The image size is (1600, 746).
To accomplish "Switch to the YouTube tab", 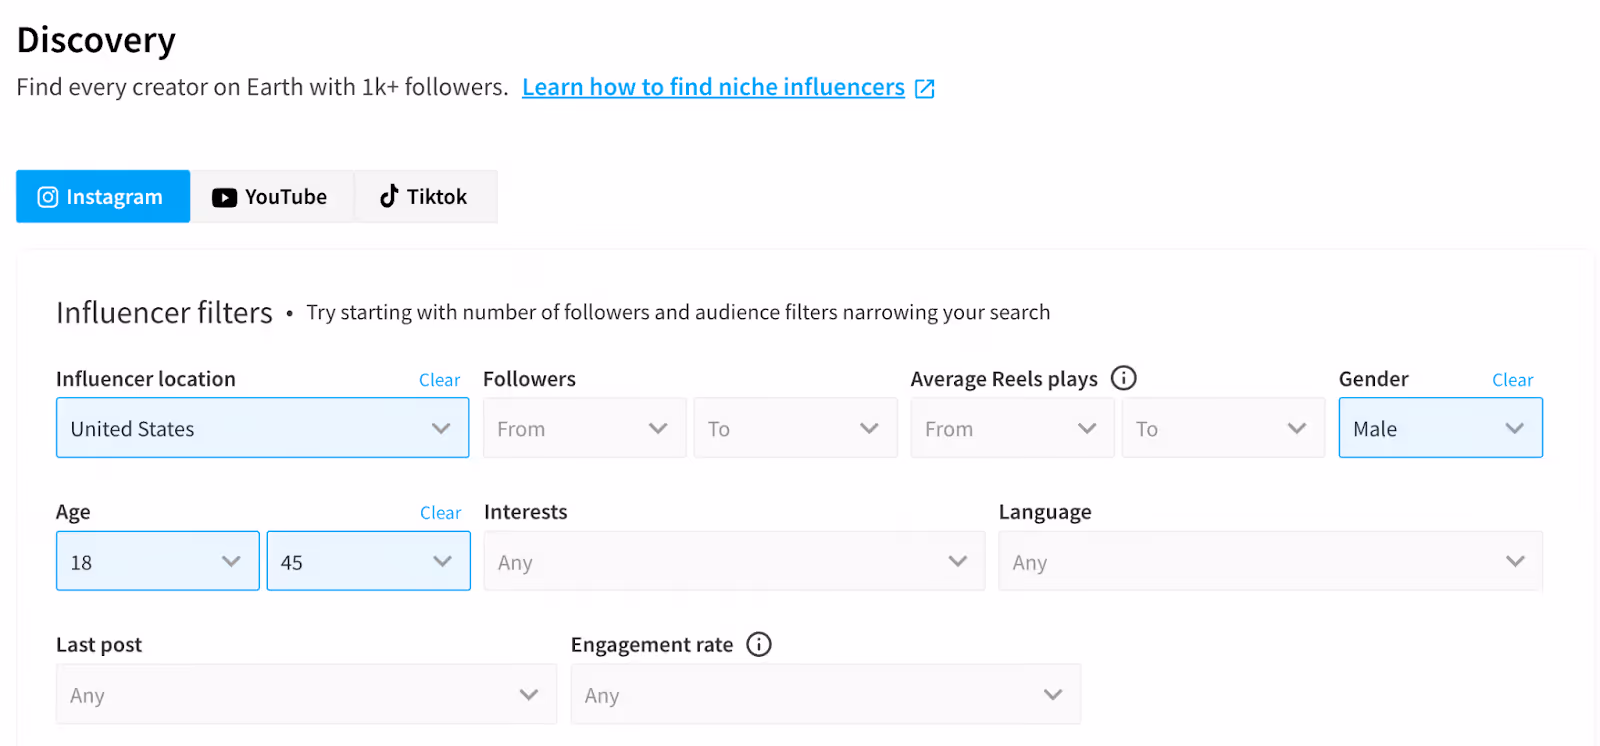I will [270, 197].
